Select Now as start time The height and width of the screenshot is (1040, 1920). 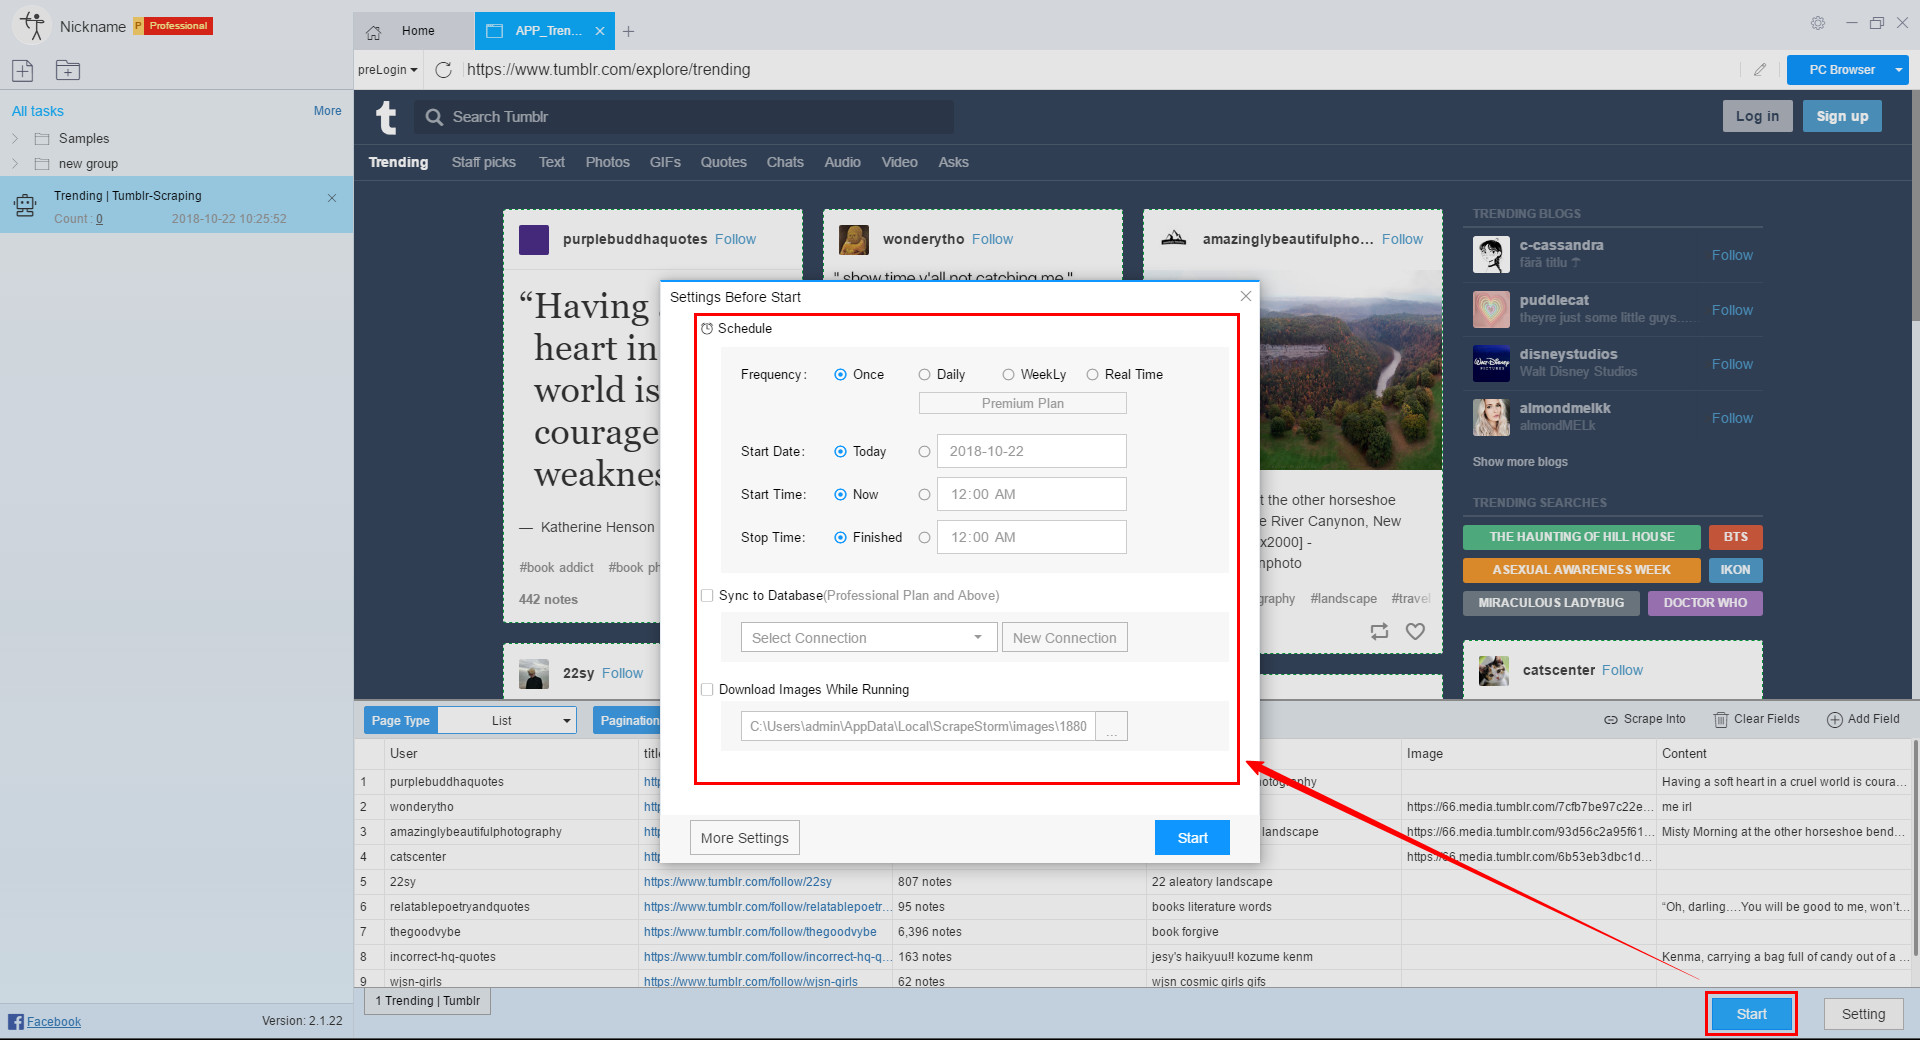(840, 495)
